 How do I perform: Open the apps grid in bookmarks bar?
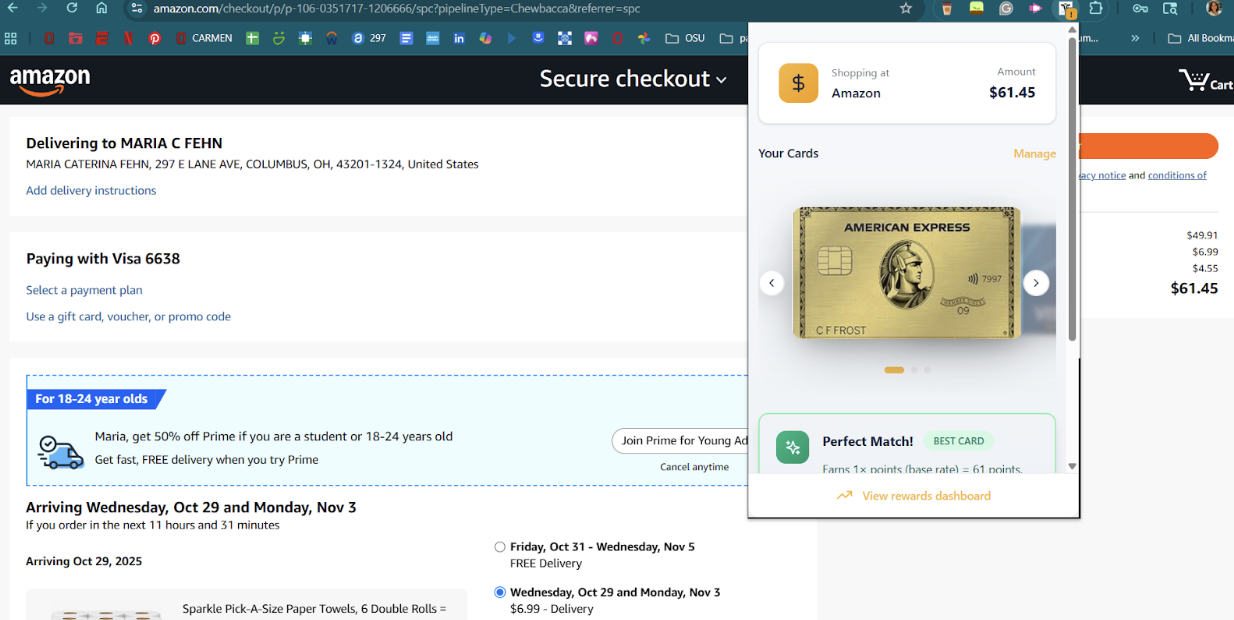tap(11, 38)
